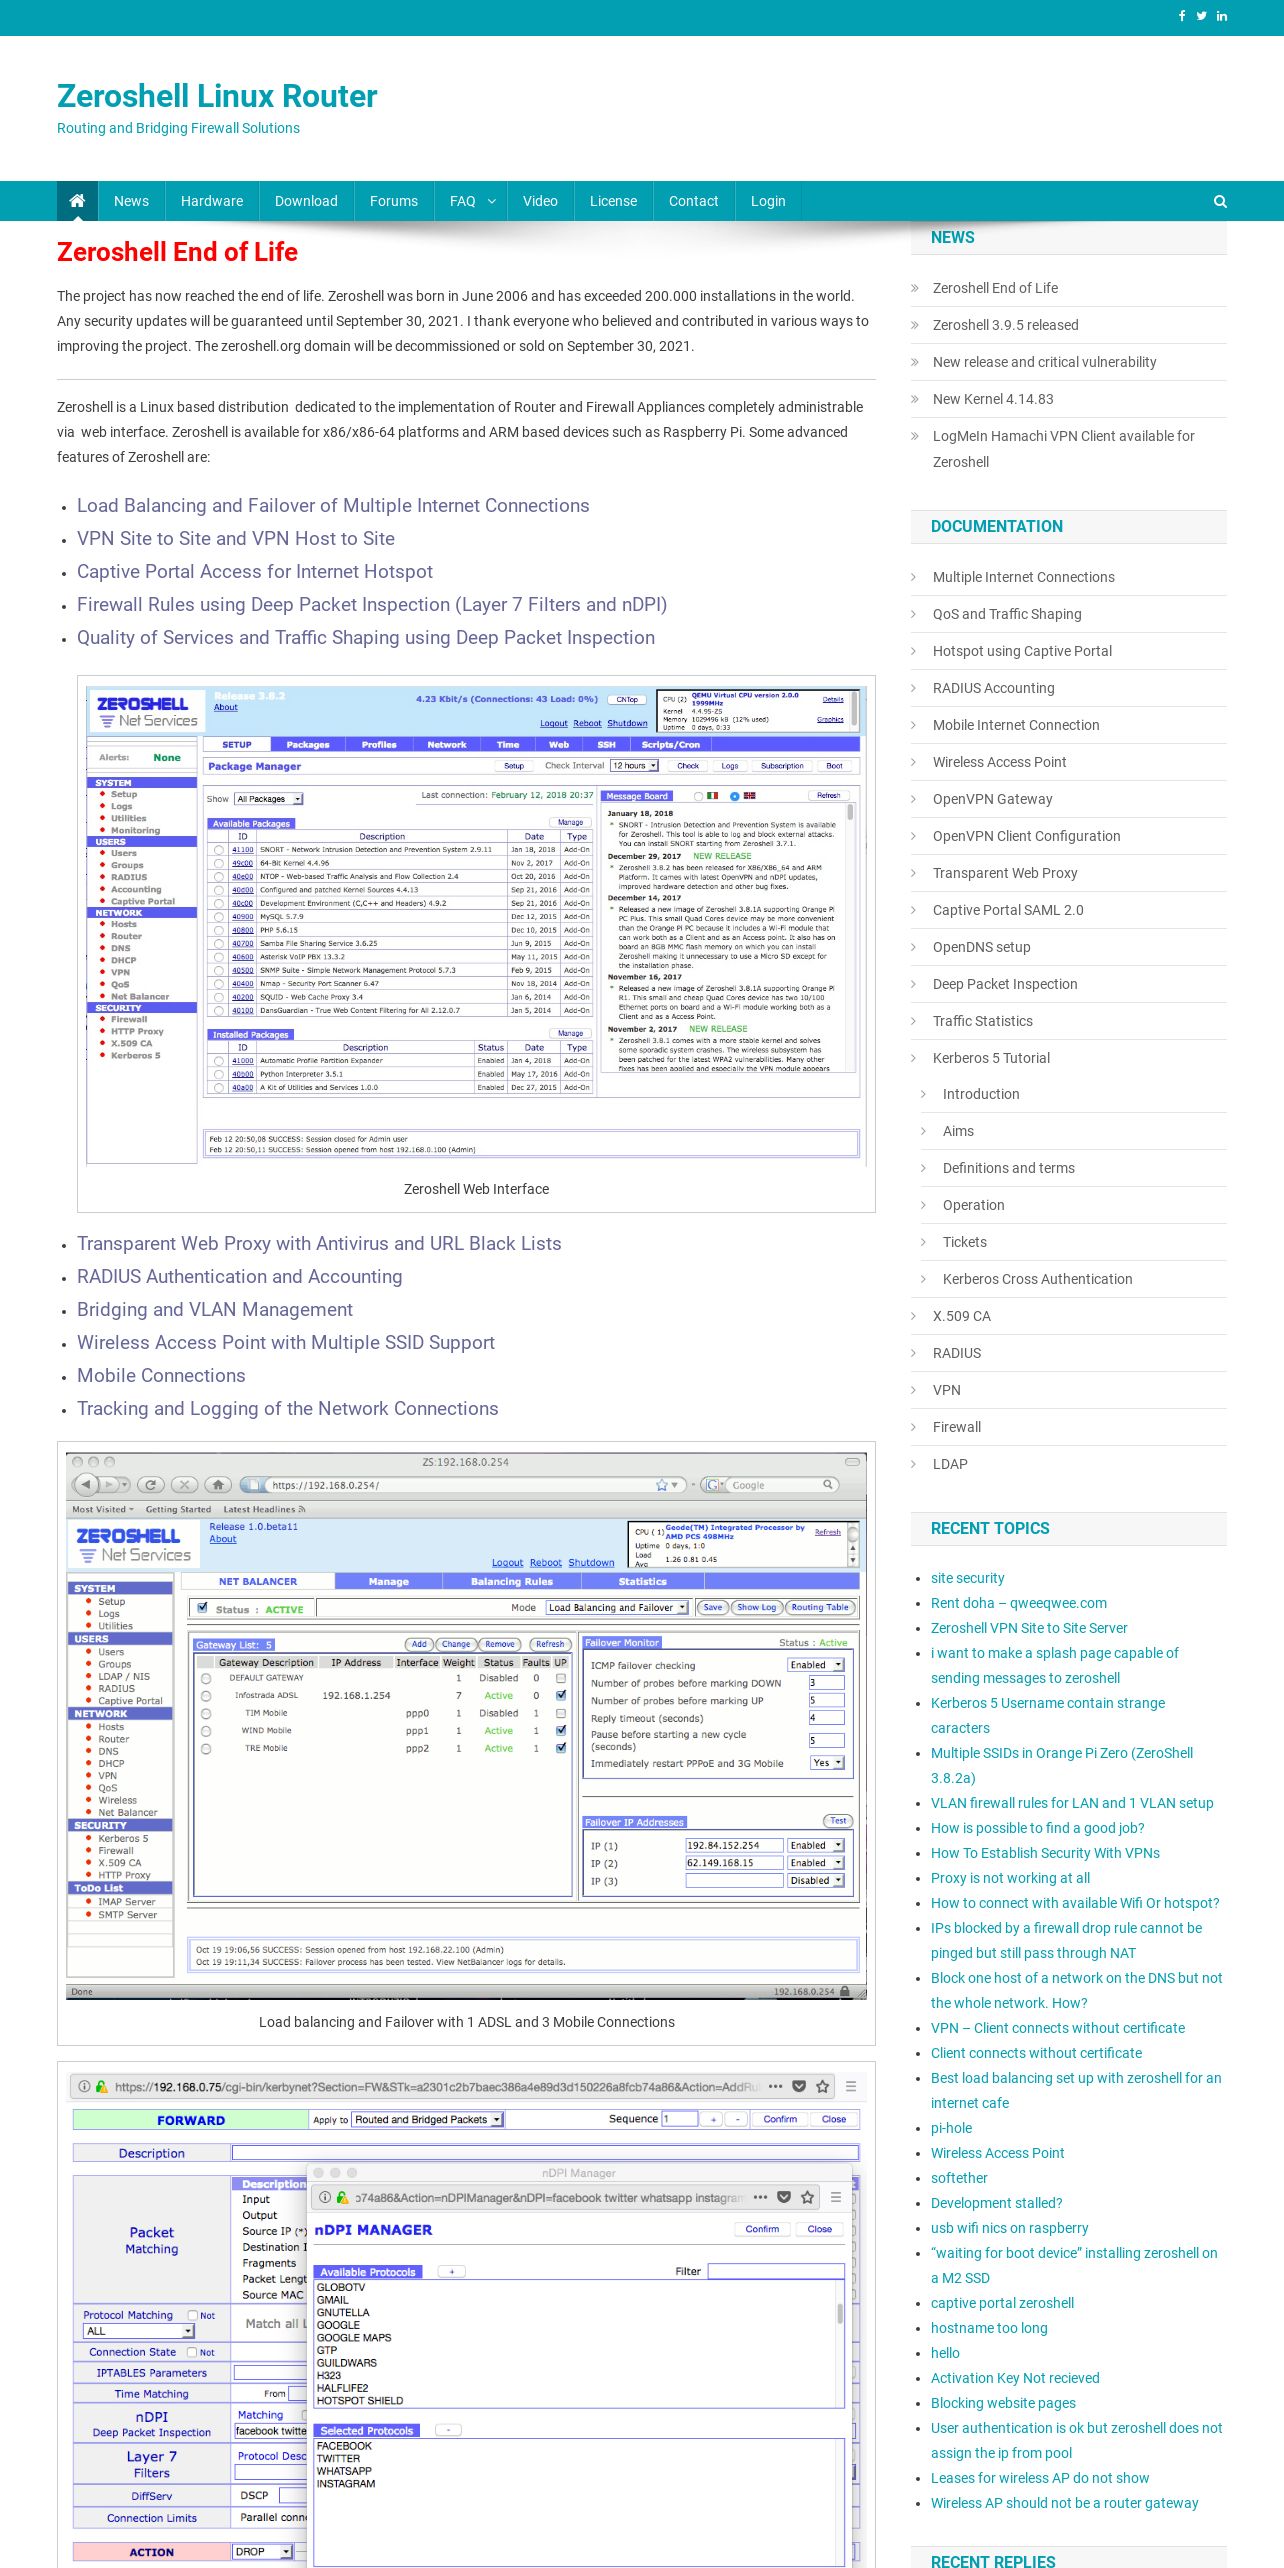Open the Introduction Kerberos subpage
The image size is (1284, 2568).
click(981, 1094)
